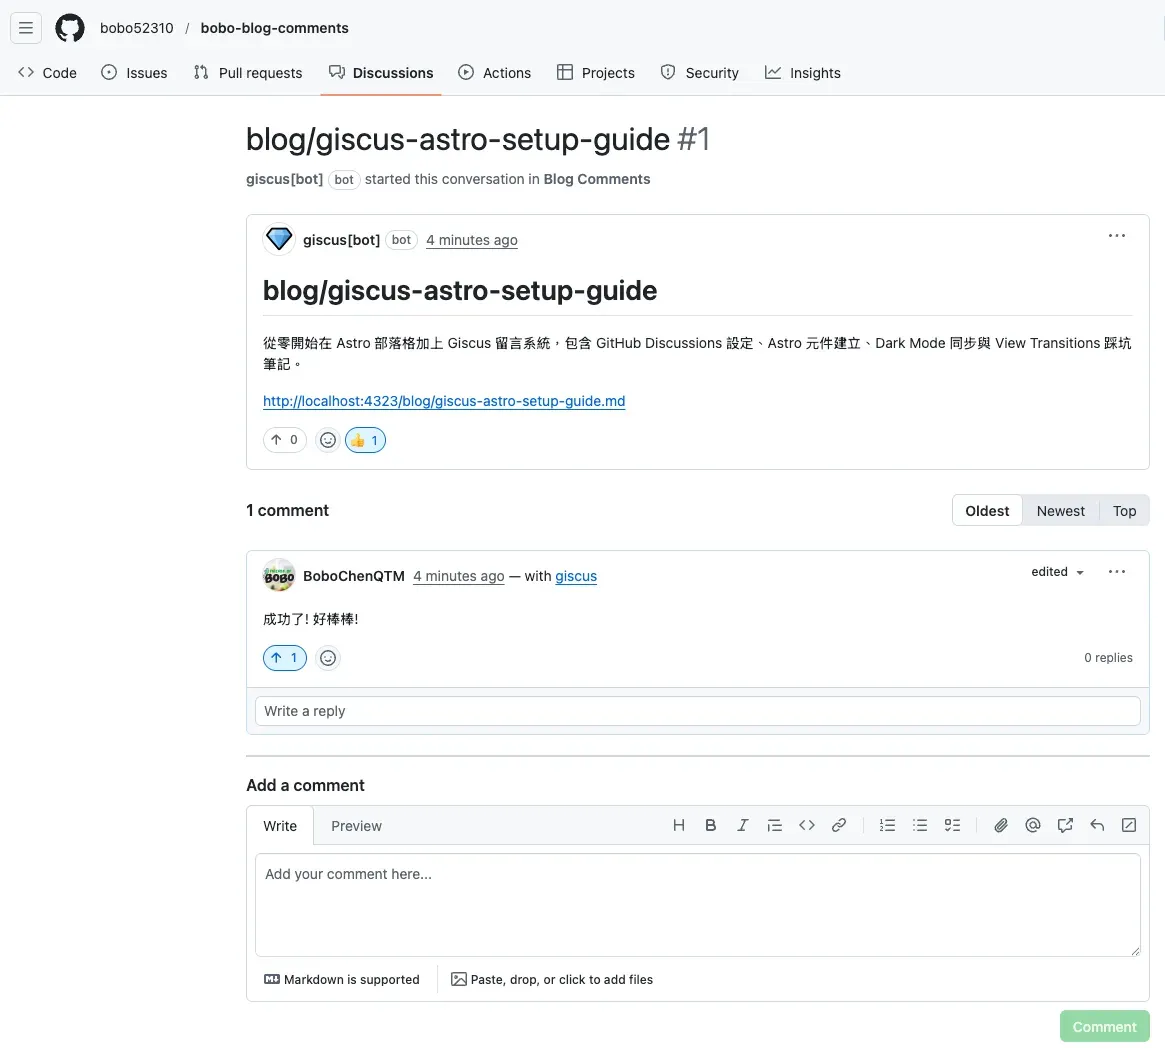The image size is (1165, 1051).
Task: Open the Actions tab
Action: tap(495, 73)
